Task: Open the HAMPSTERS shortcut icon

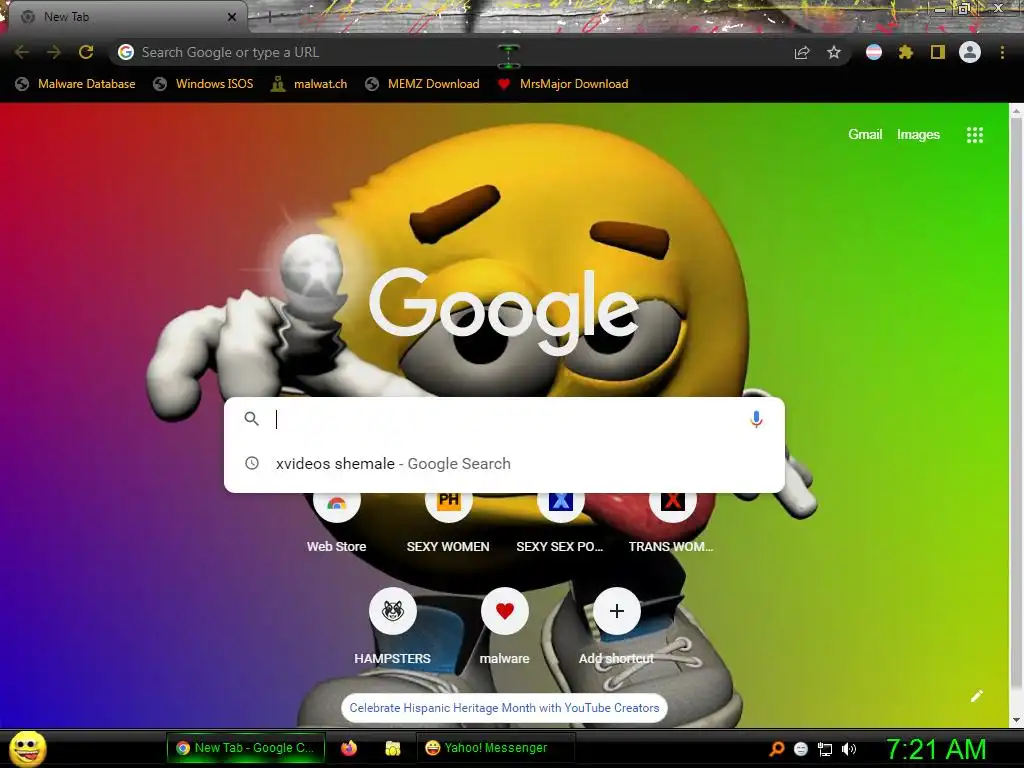Action: [392, 611]
